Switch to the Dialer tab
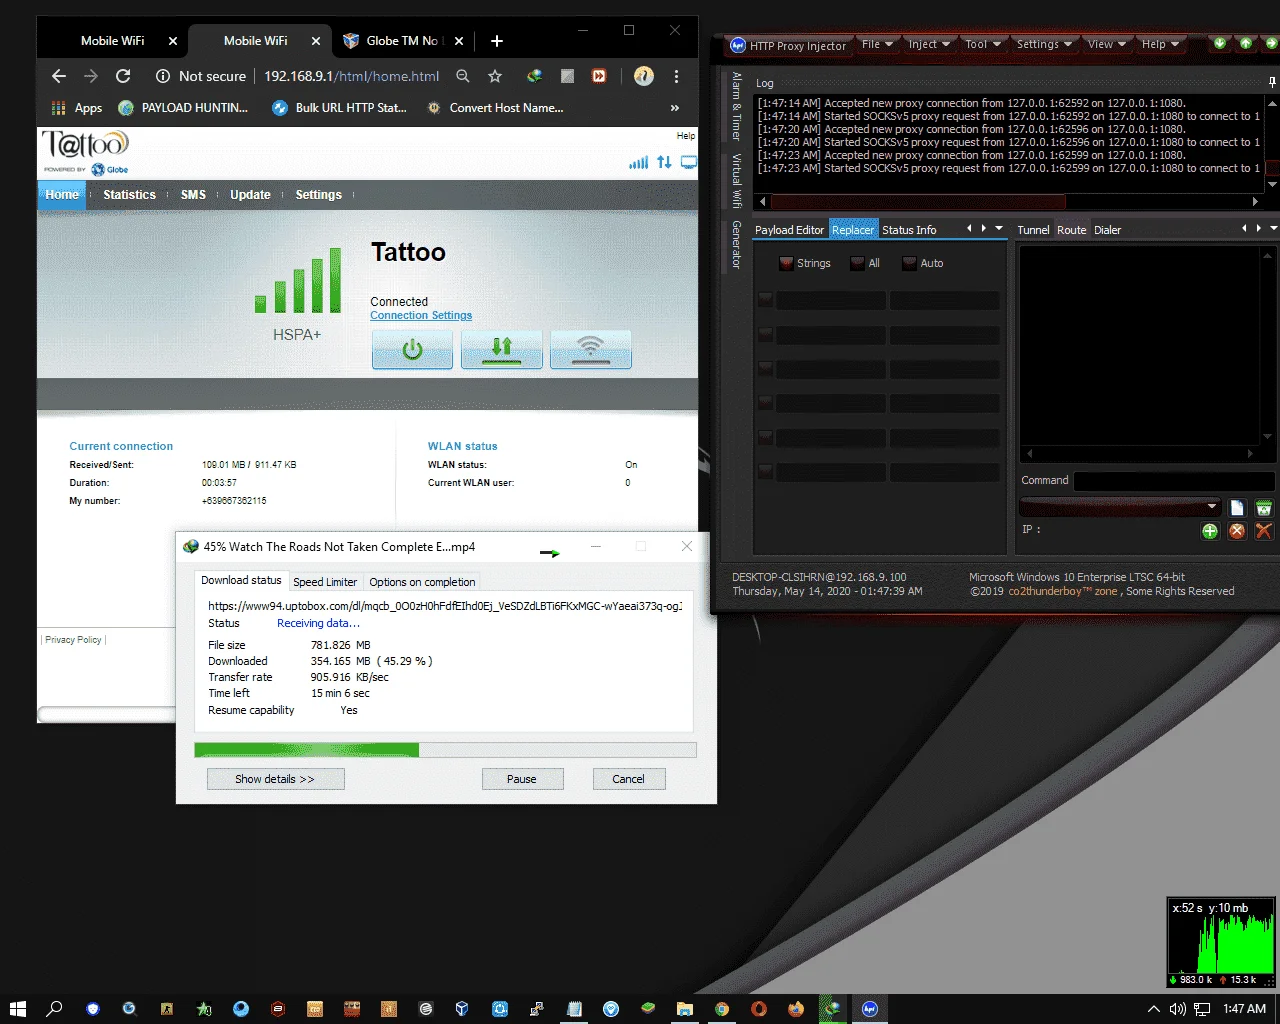 pyautogui.click(x=1107, y=230)
